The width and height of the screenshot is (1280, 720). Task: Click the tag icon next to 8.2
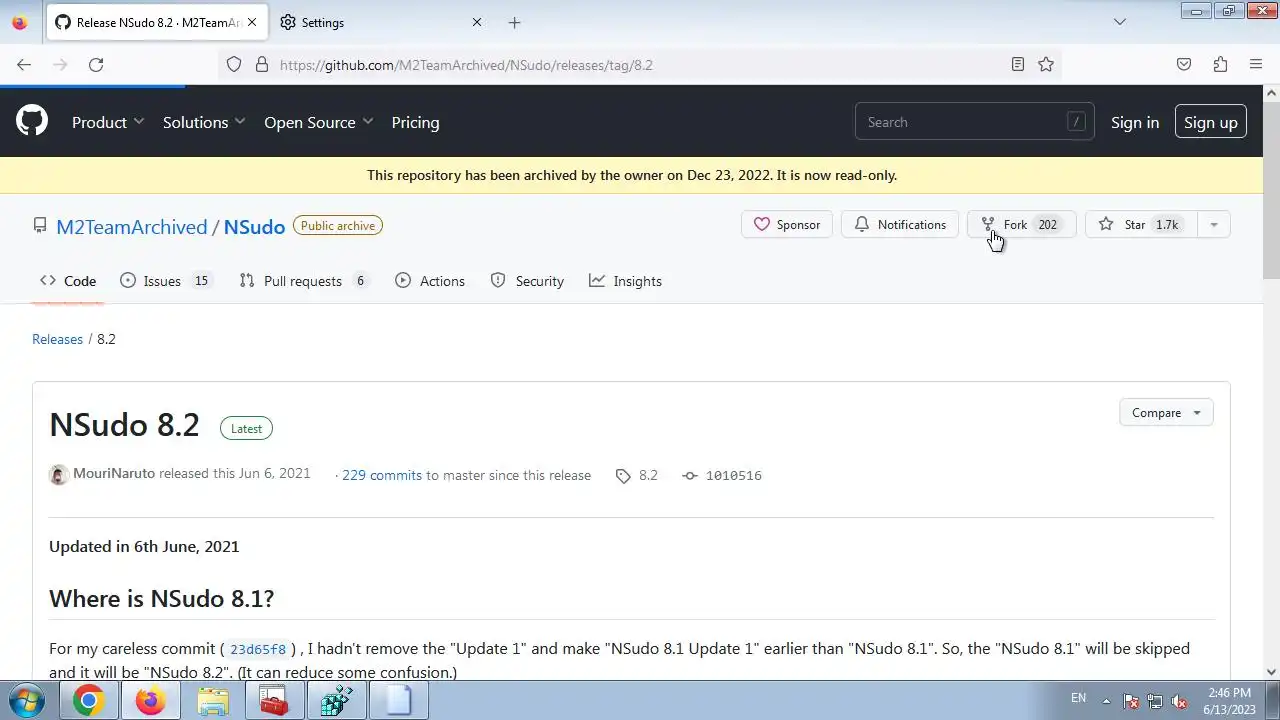pyautogui.click(x=623, y=476)
